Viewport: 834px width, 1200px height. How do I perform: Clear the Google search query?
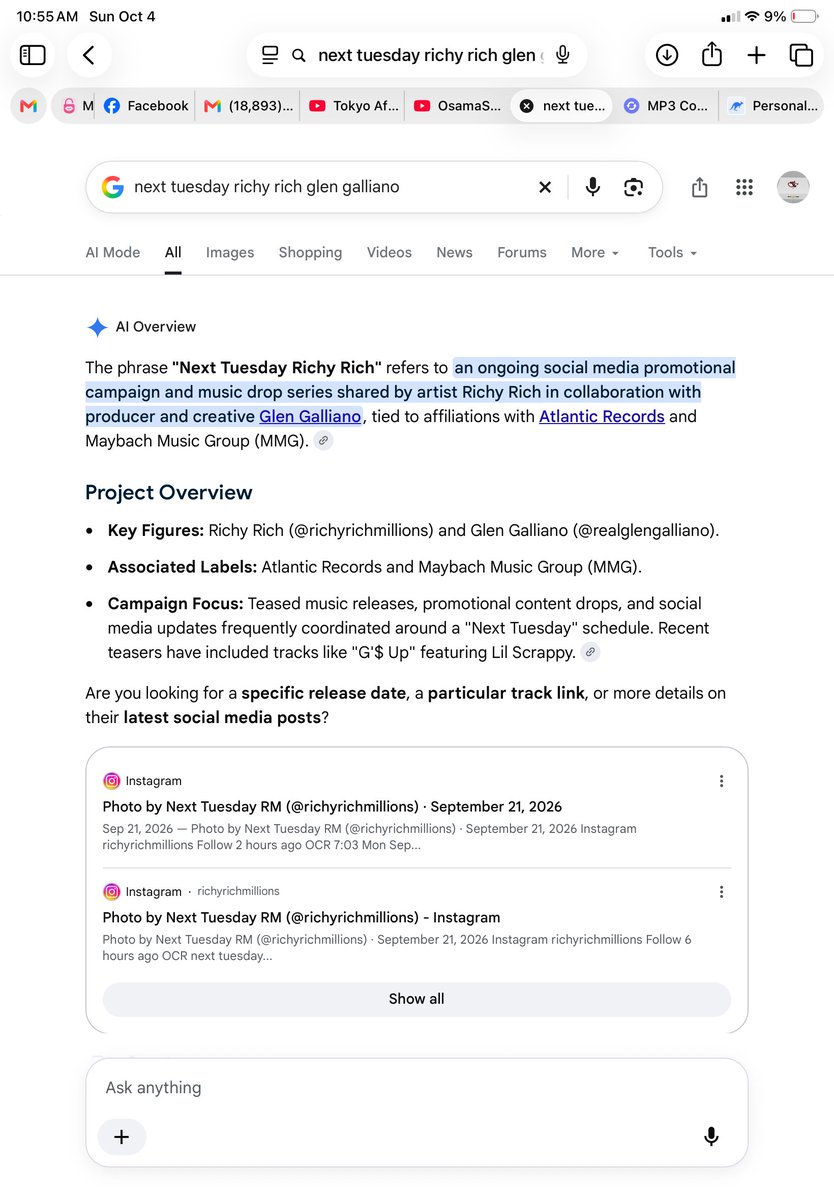tap(545, 187)
